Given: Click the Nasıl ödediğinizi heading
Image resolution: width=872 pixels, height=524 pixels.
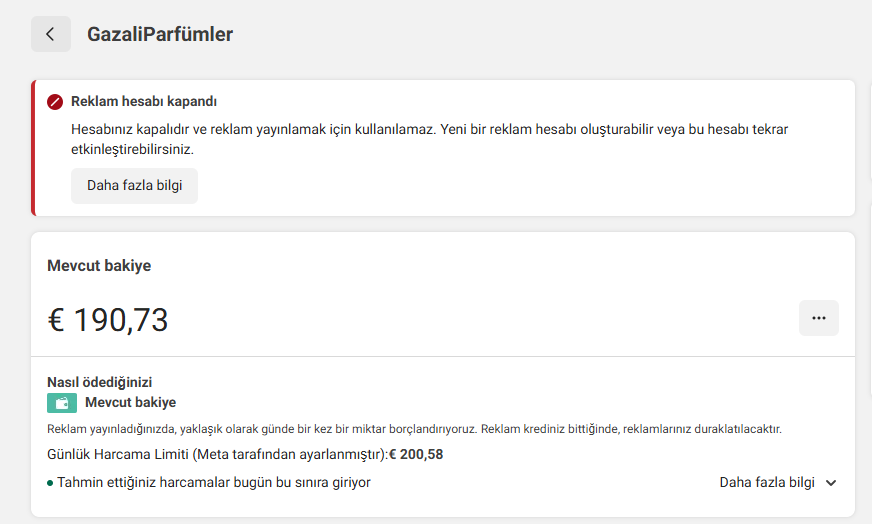Looking at the screenshot, I should click(100, 382).
